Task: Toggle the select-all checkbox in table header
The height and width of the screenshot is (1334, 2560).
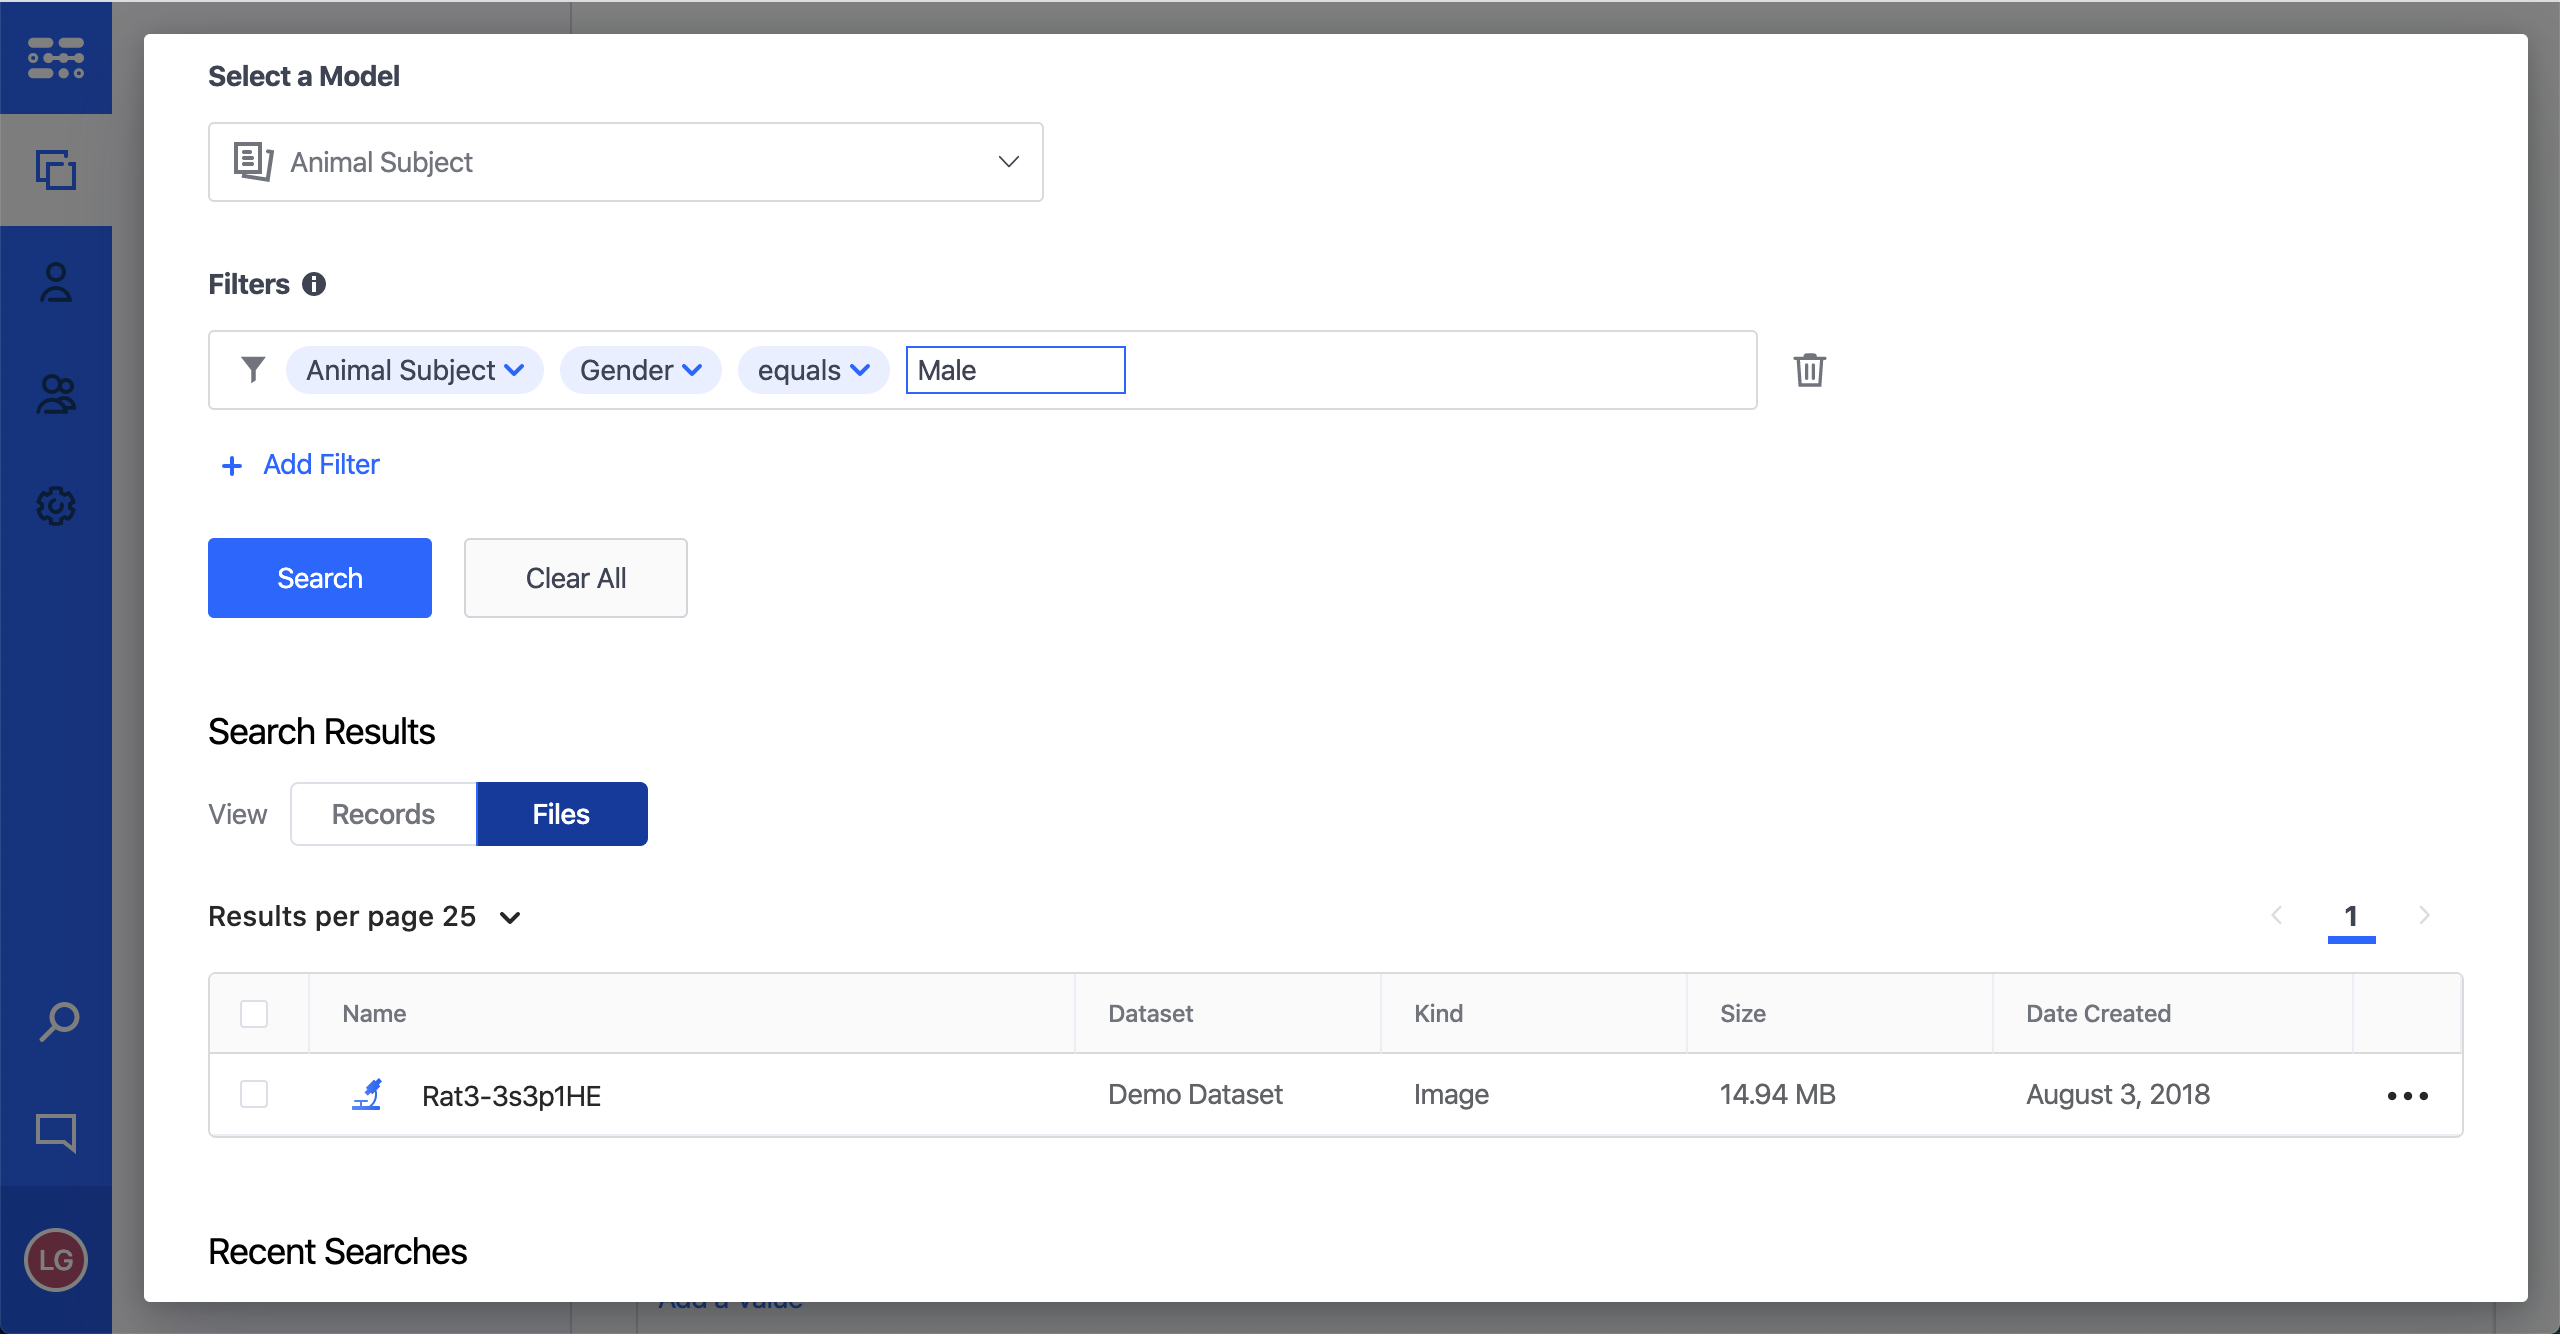Action: click(x=254, y=1014)
